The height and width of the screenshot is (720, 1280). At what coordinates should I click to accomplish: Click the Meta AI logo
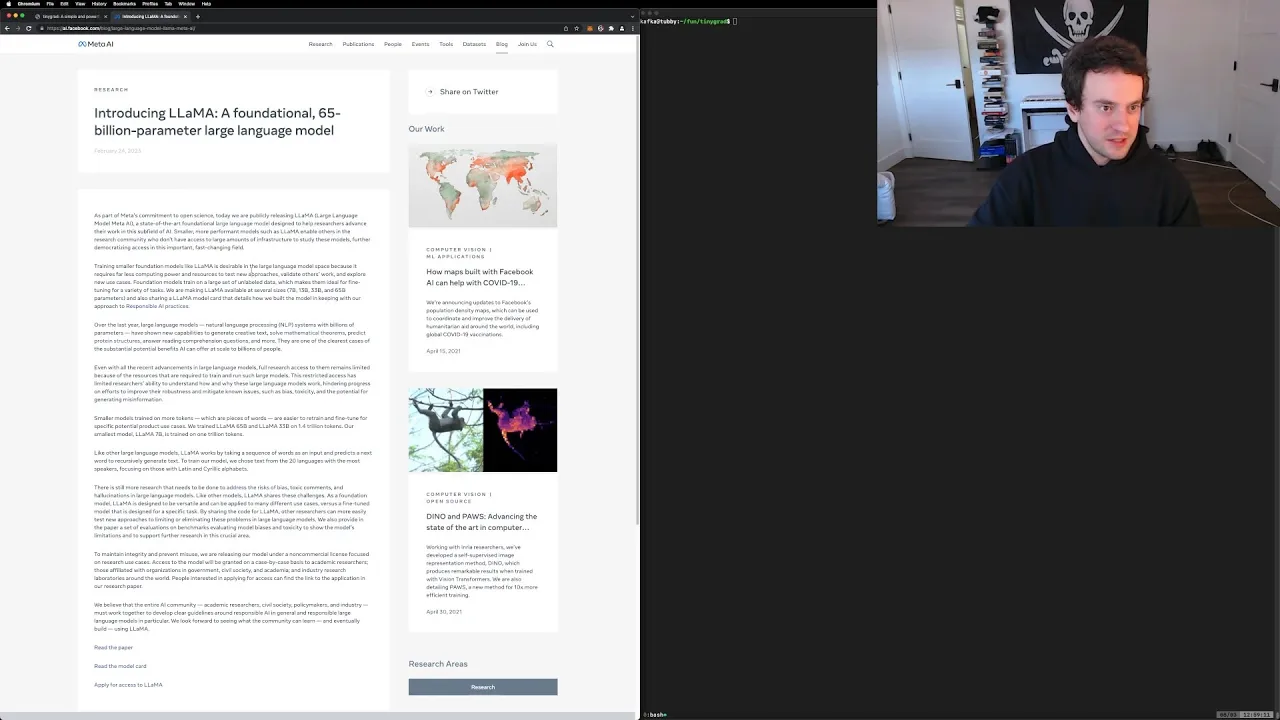point(96,44)
